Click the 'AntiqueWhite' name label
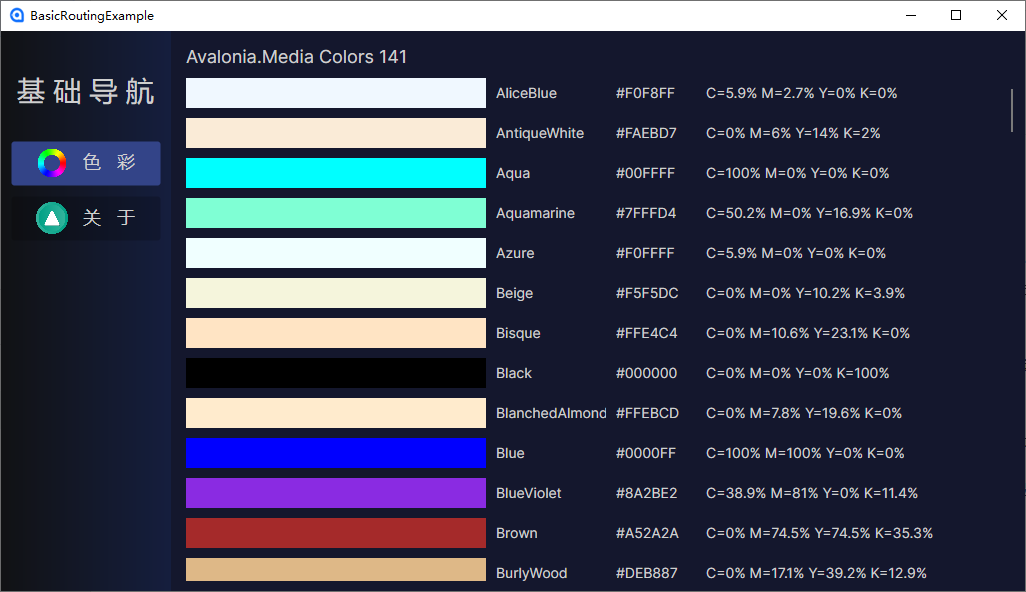The height and width of the screenshot is (592, 1026). point(540,133)
